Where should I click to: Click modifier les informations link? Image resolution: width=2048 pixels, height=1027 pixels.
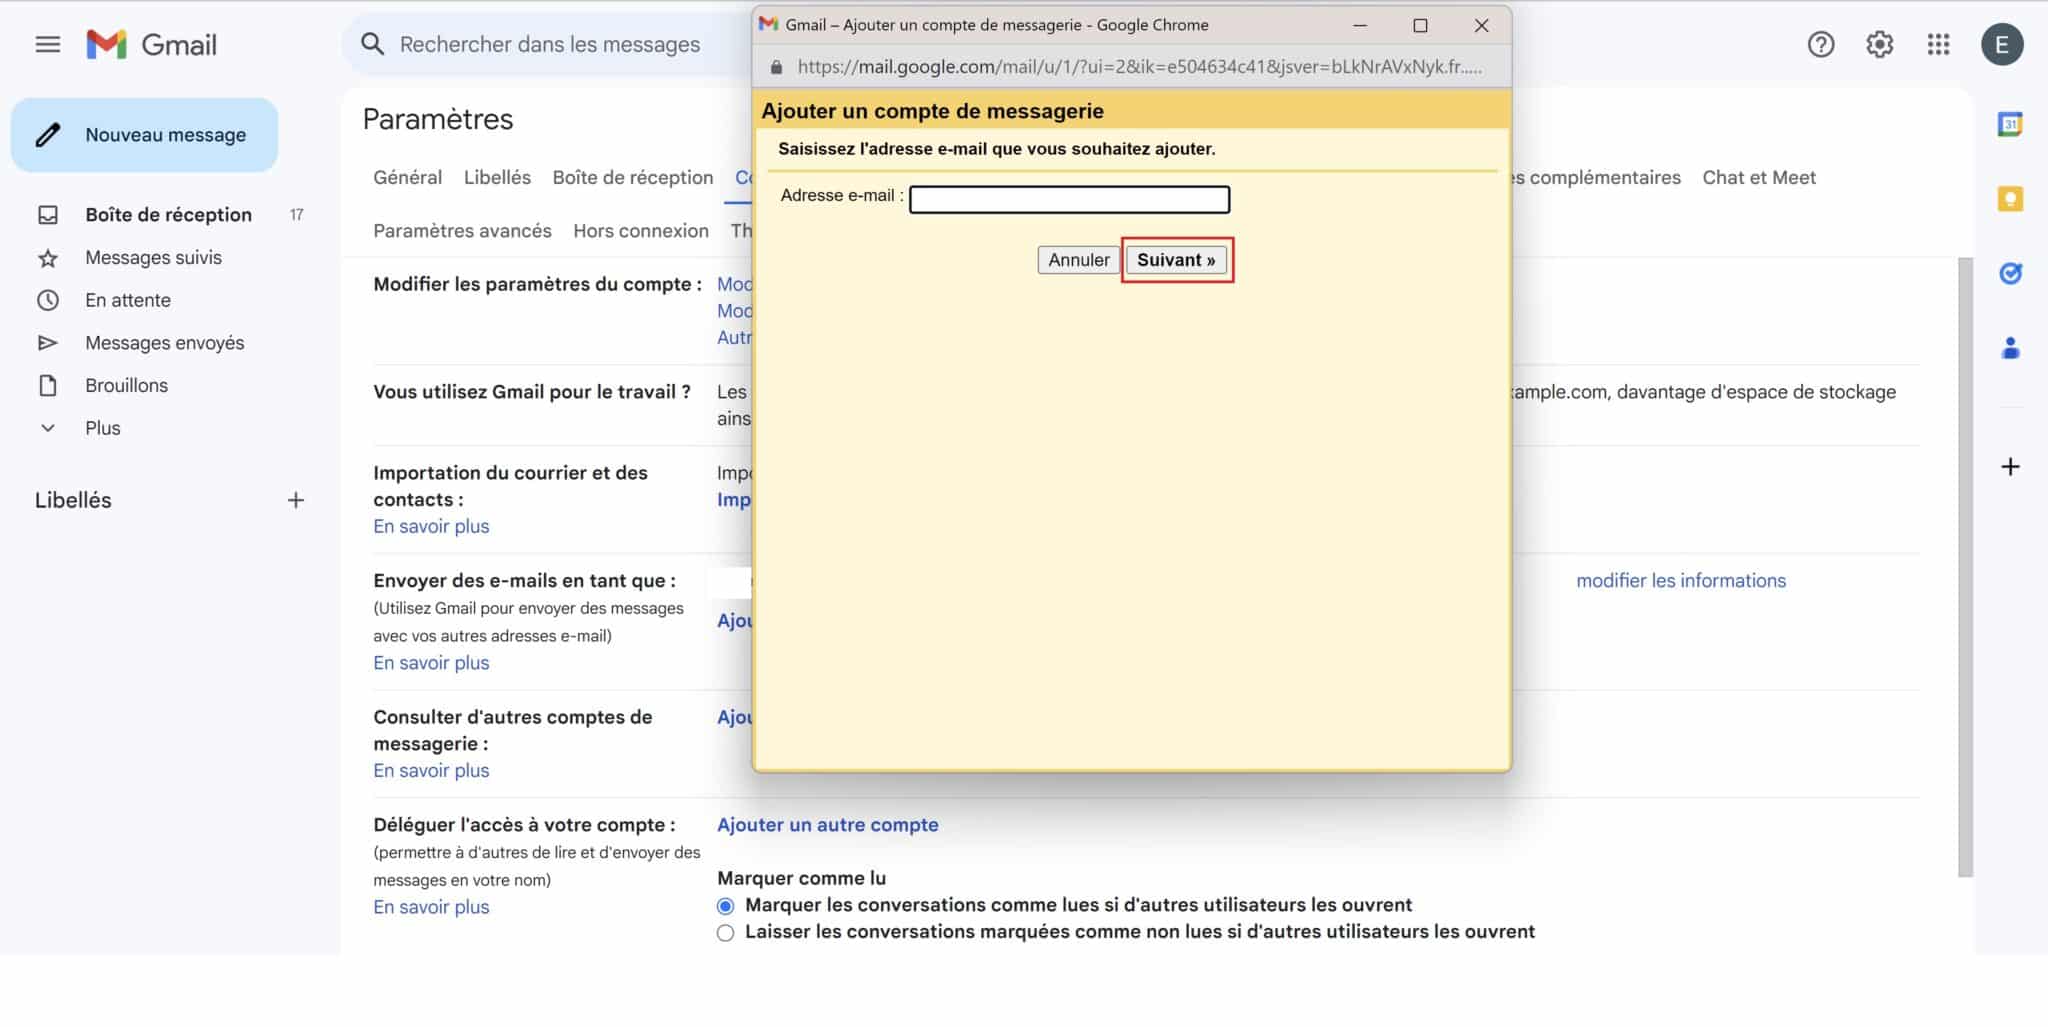pos(1680,581)
